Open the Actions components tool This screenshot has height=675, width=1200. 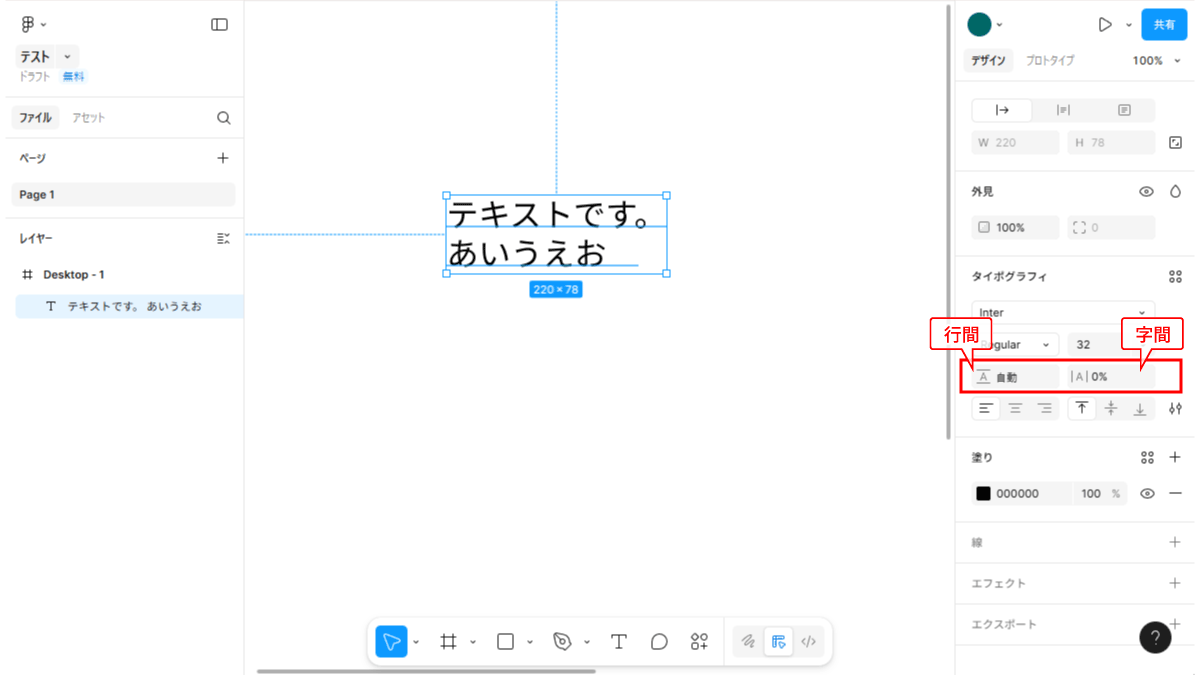click(699, 642)
